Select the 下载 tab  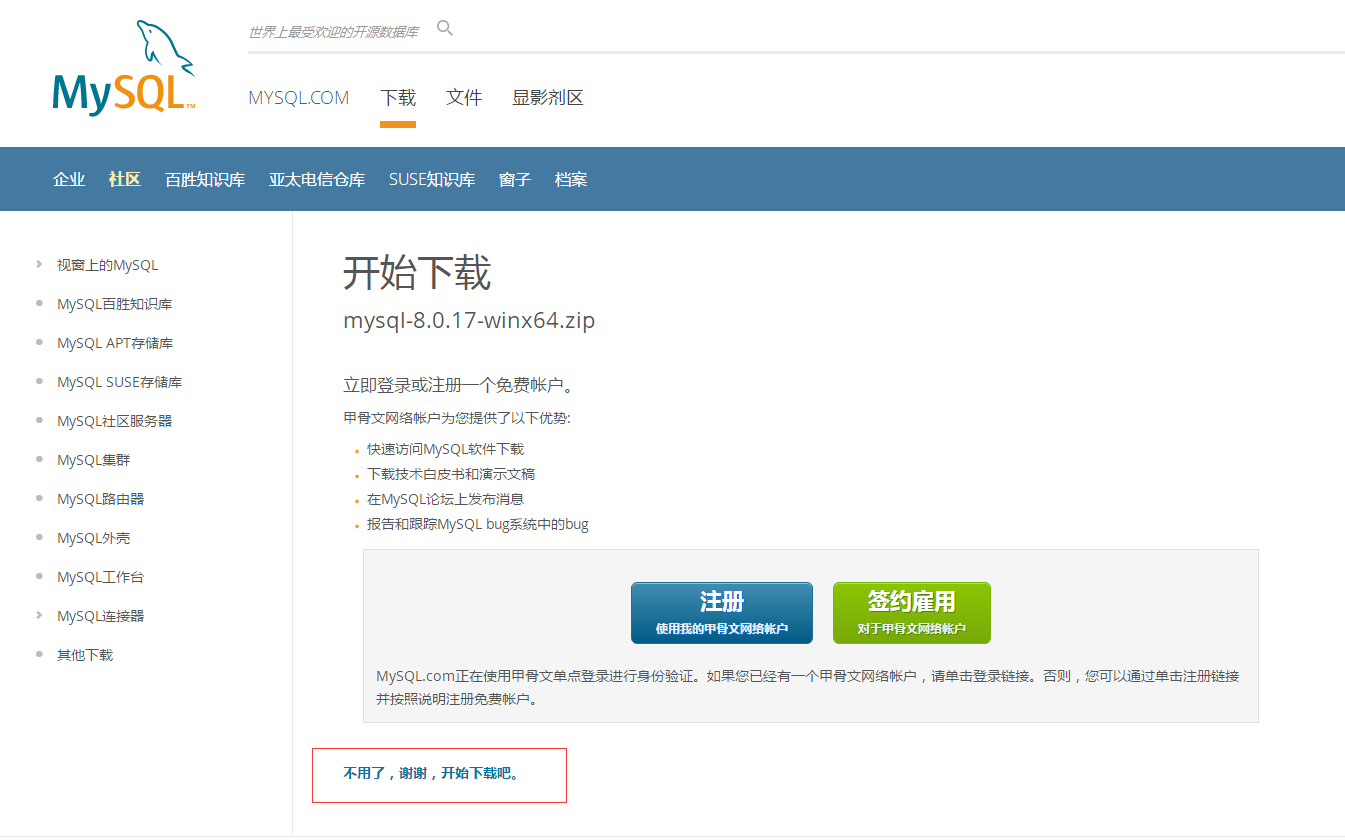pyautogui.click(x=398, y=98)
